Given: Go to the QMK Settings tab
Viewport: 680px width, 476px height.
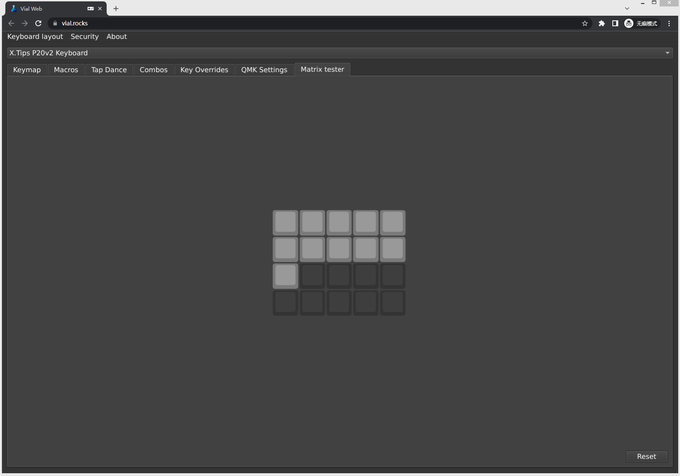Looking at the screenshot, I should point(264,70).
